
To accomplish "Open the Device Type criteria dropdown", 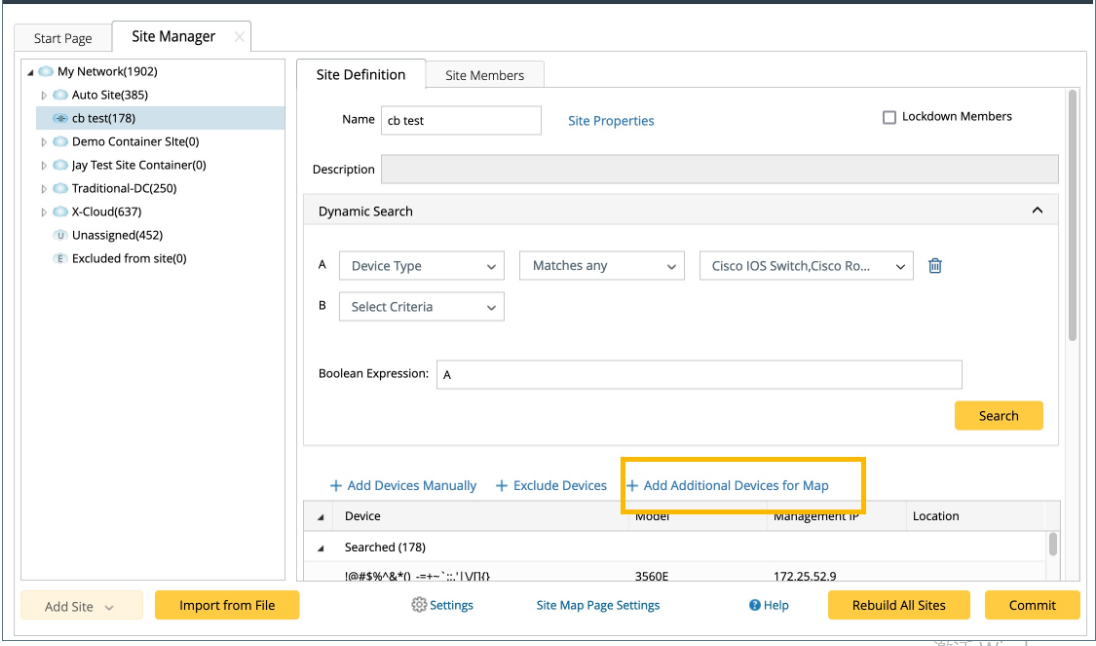I will [x=421, y=266].
